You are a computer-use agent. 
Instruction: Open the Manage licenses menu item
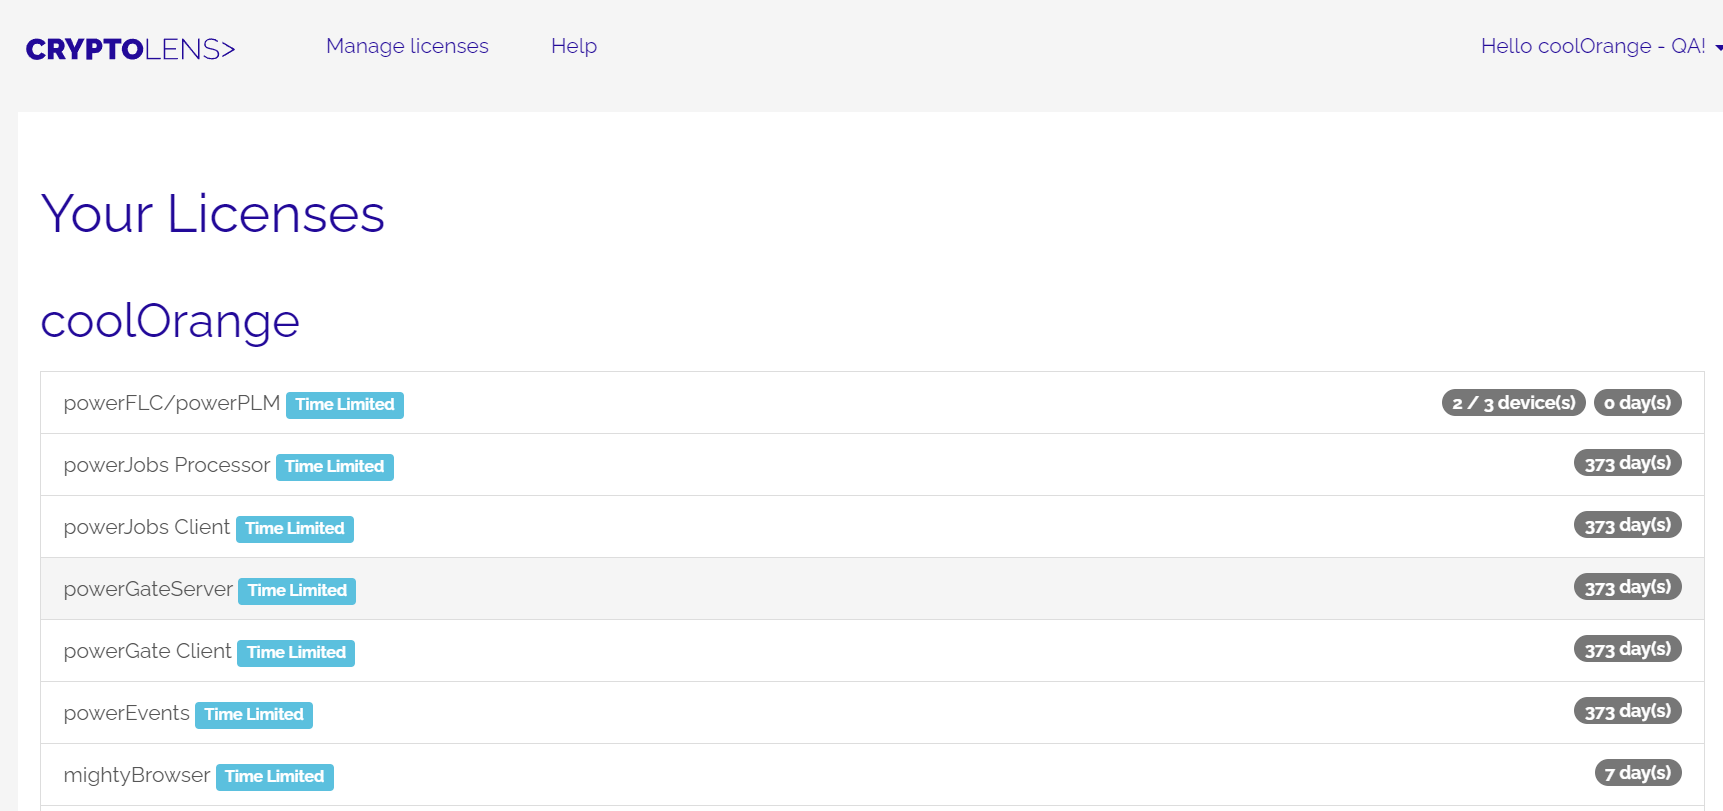407,46
